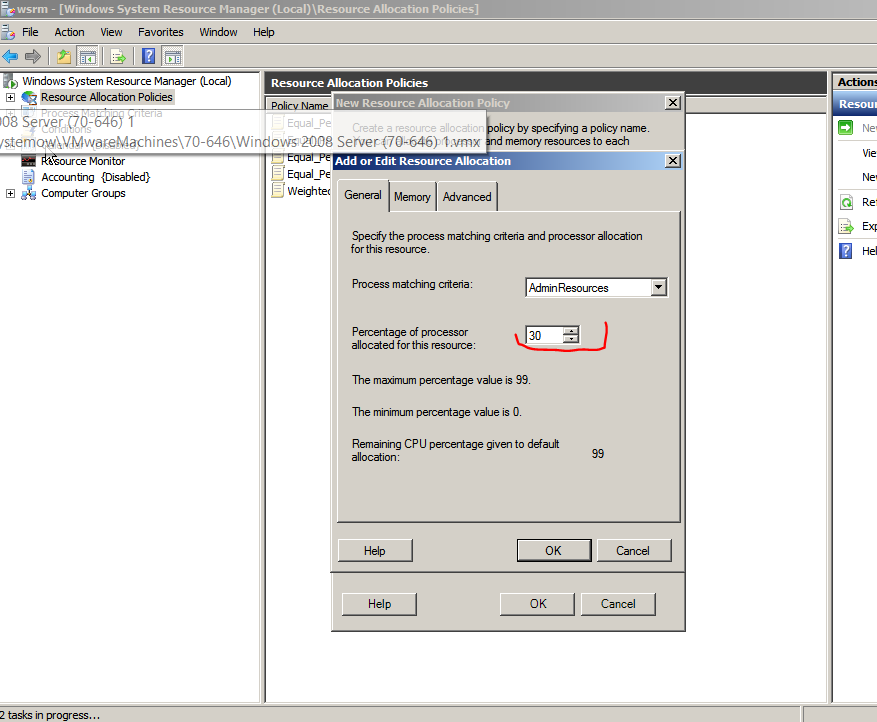Close the New Resource Allocation Policy dialog
Viewport: 877px width, 722px height.
(x=673, y=103)
